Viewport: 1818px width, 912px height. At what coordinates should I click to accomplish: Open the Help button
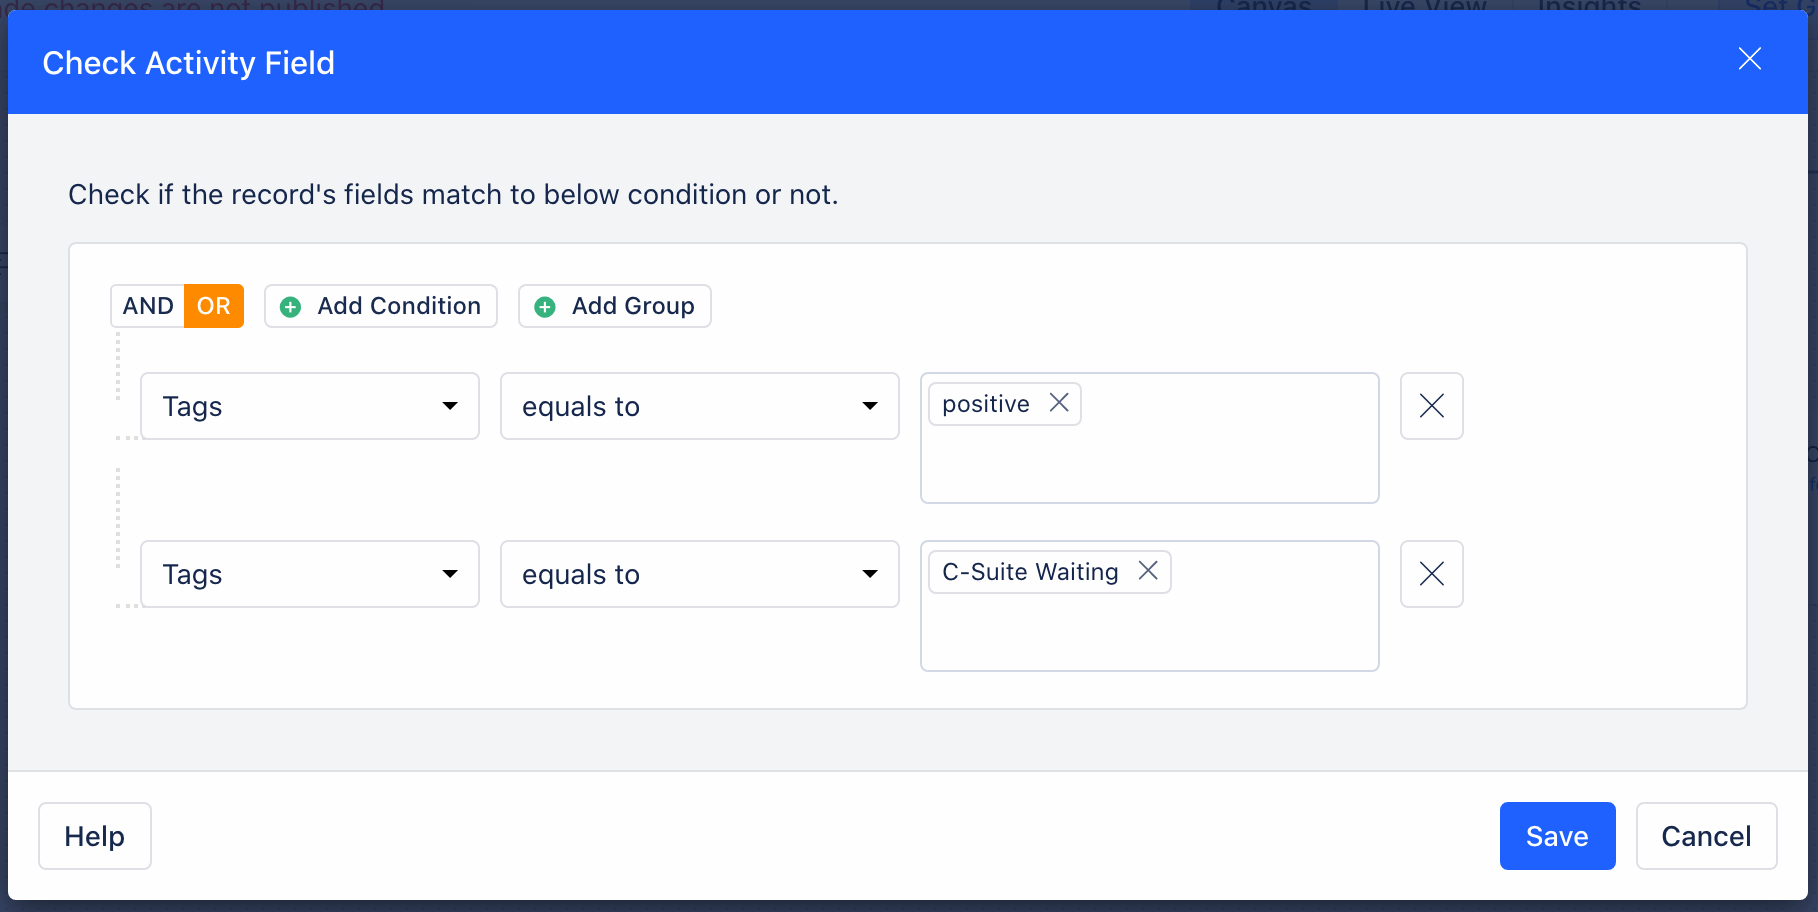(95, 836)
